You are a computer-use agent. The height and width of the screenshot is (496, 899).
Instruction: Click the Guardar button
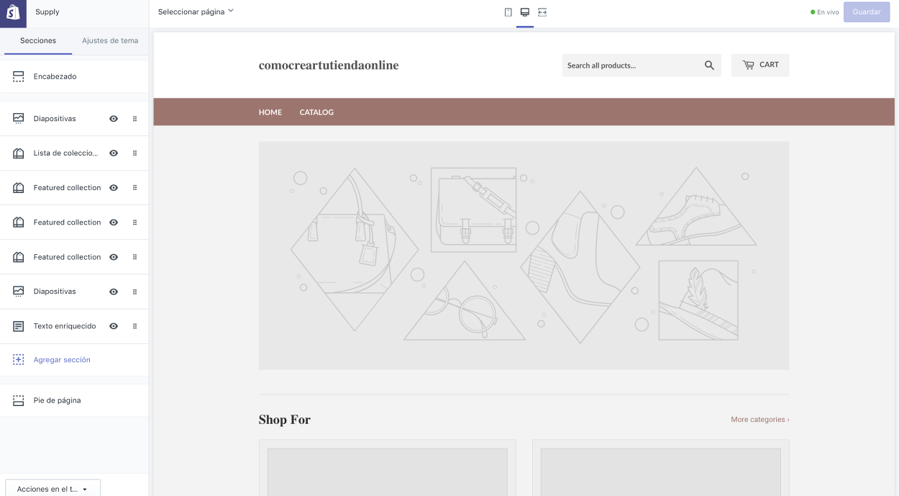coord(866,12)
